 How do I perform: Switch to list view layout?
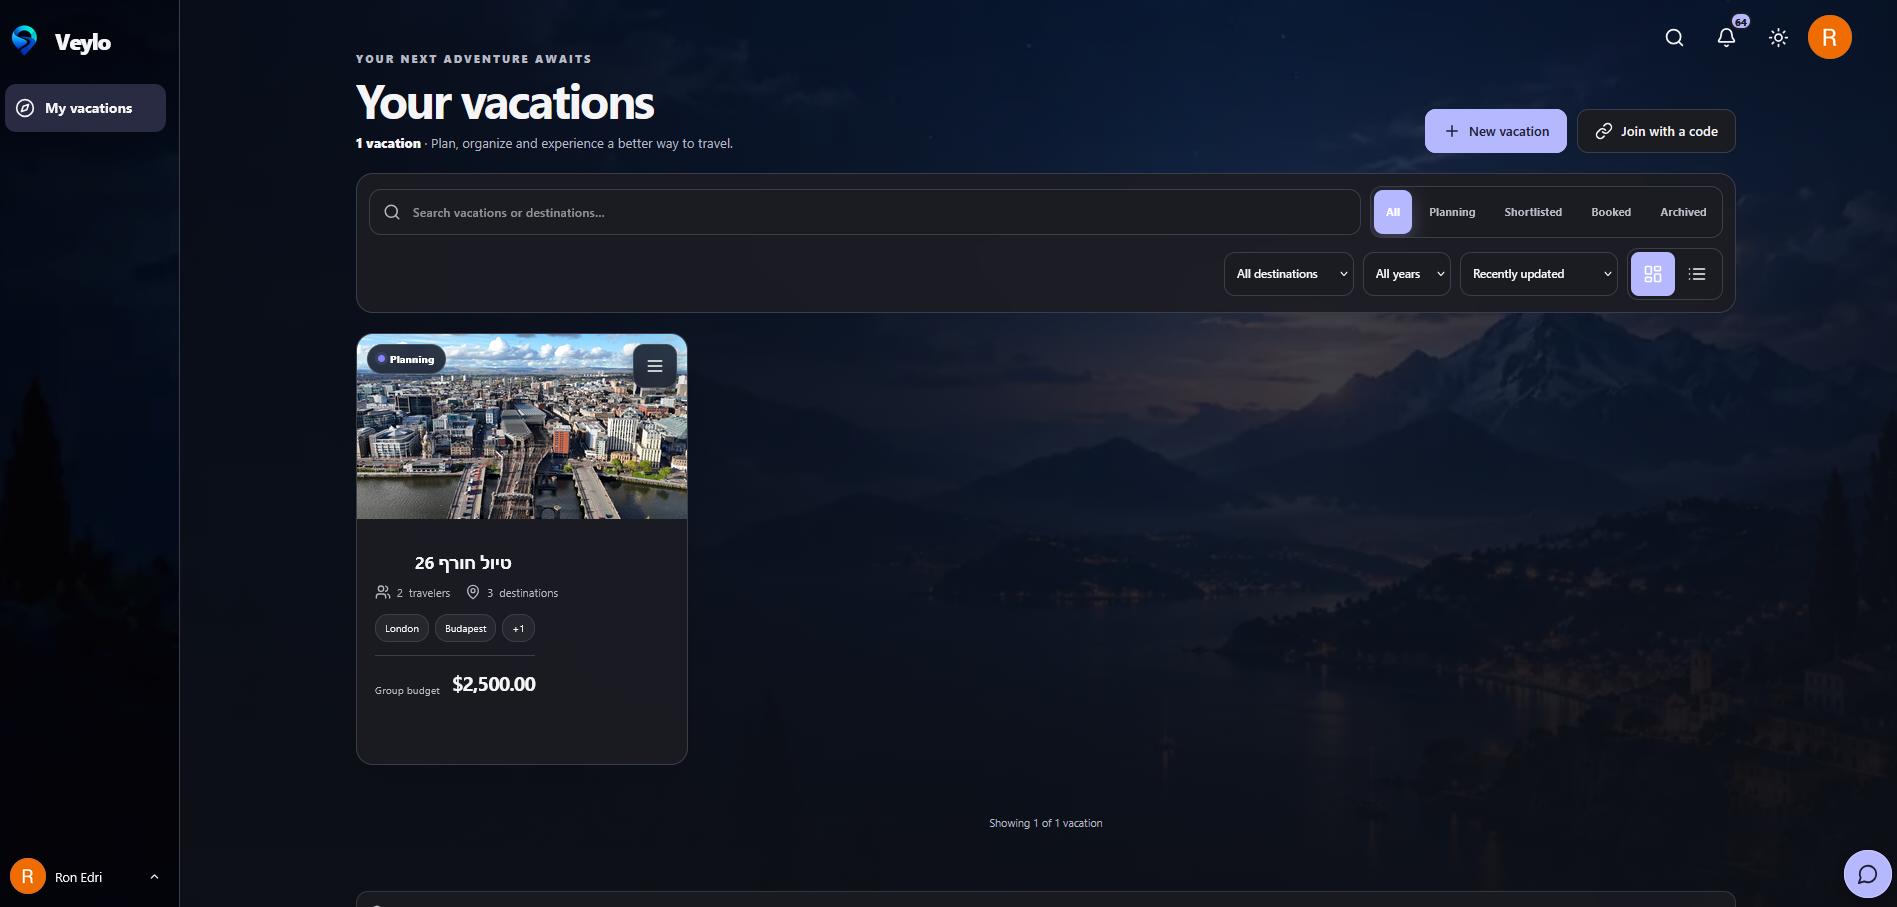click(1697, 274)
